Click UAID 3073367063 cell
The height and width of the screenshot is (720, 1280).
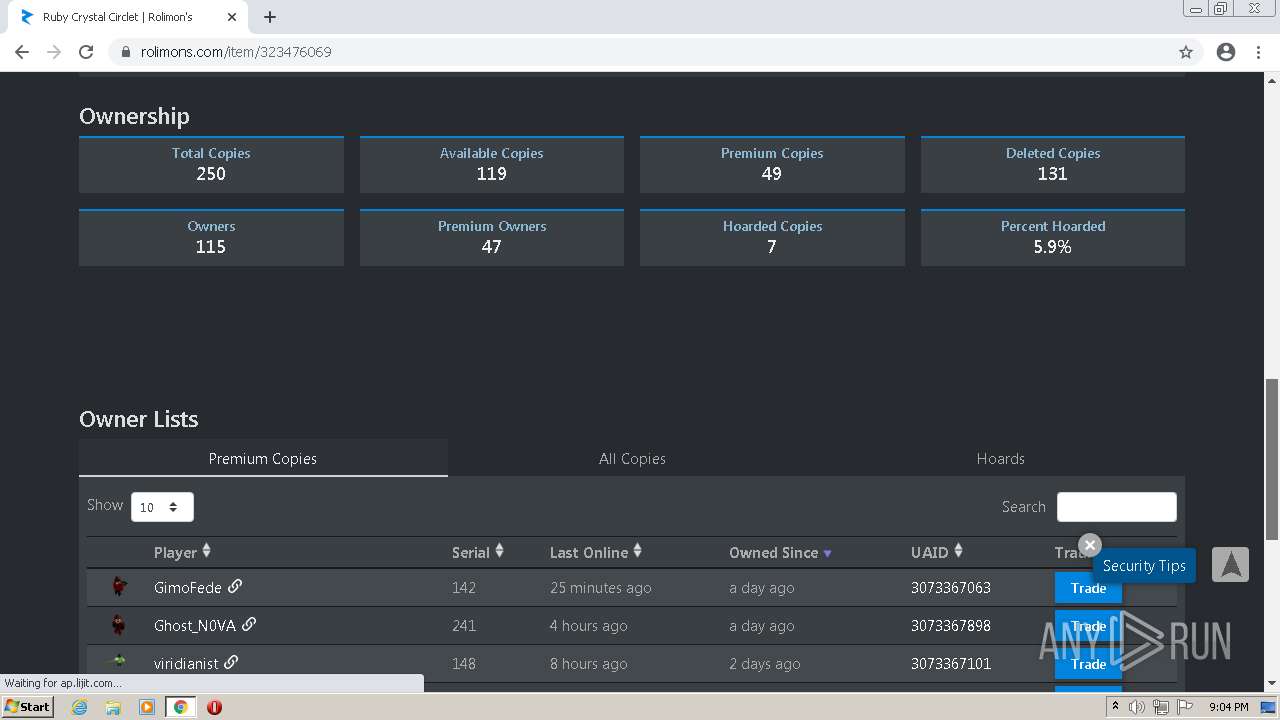pos(950,587)
